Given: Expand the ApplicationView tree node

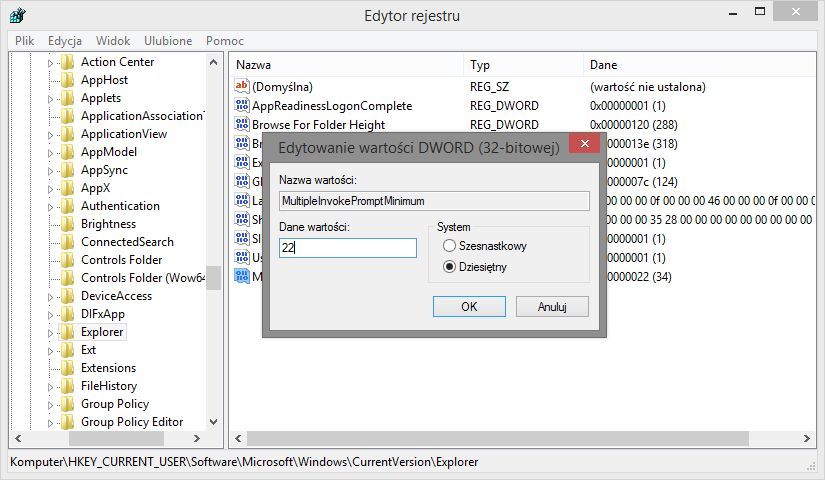Looking at the screenshot, I should click(51, 135).
